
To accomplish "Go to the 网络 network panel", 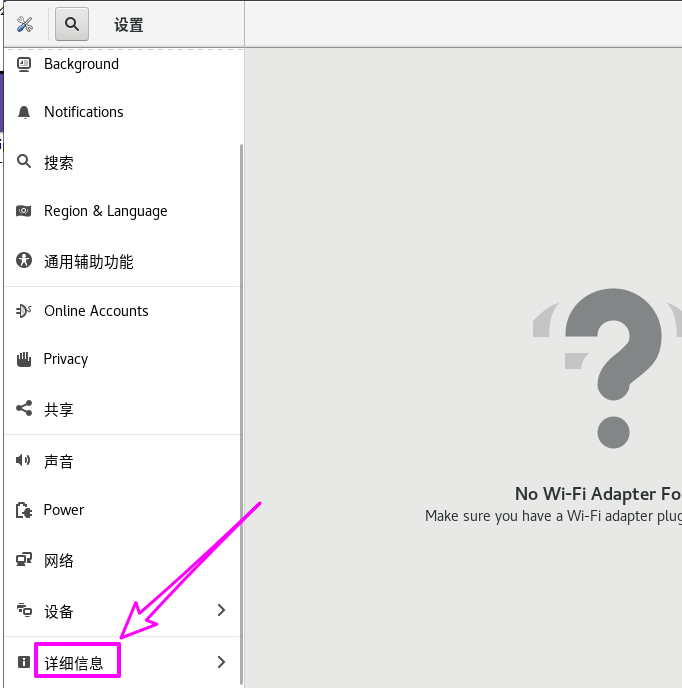I will (x=58, y=560).
